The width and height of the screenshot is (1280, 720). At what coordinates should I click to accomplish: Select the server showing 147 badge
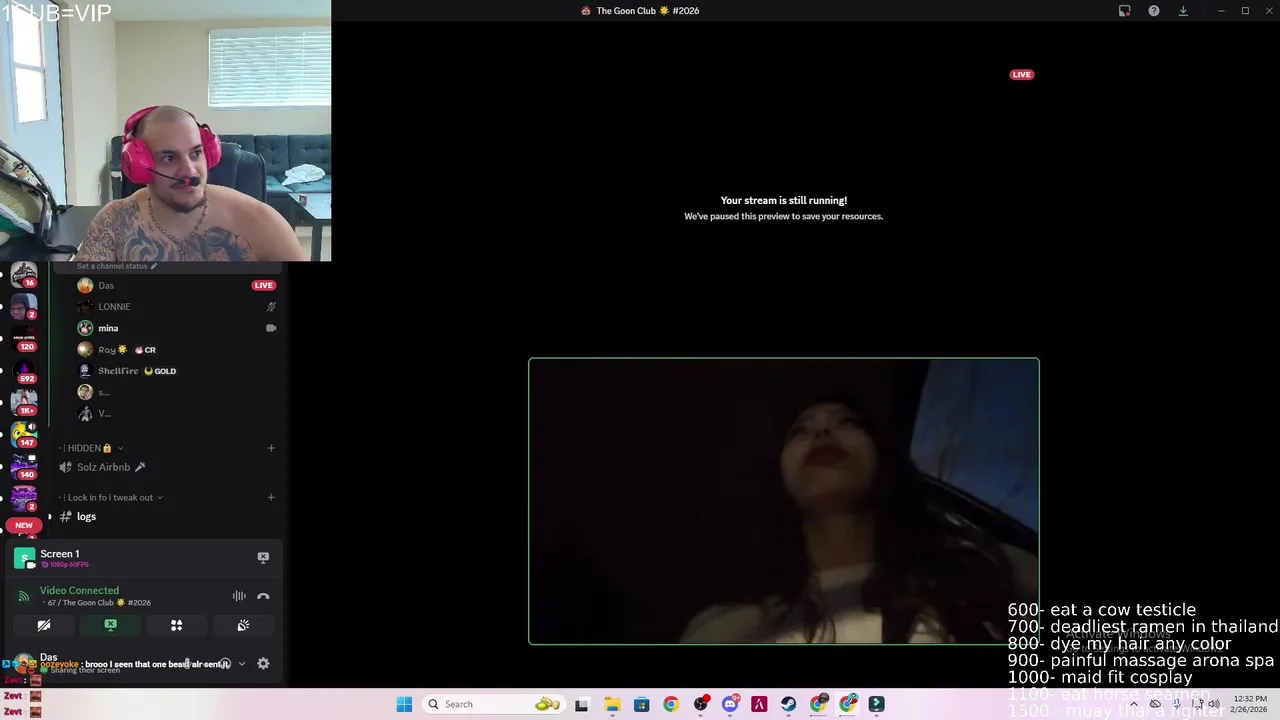pyautogui.click(x=24, y=435)
